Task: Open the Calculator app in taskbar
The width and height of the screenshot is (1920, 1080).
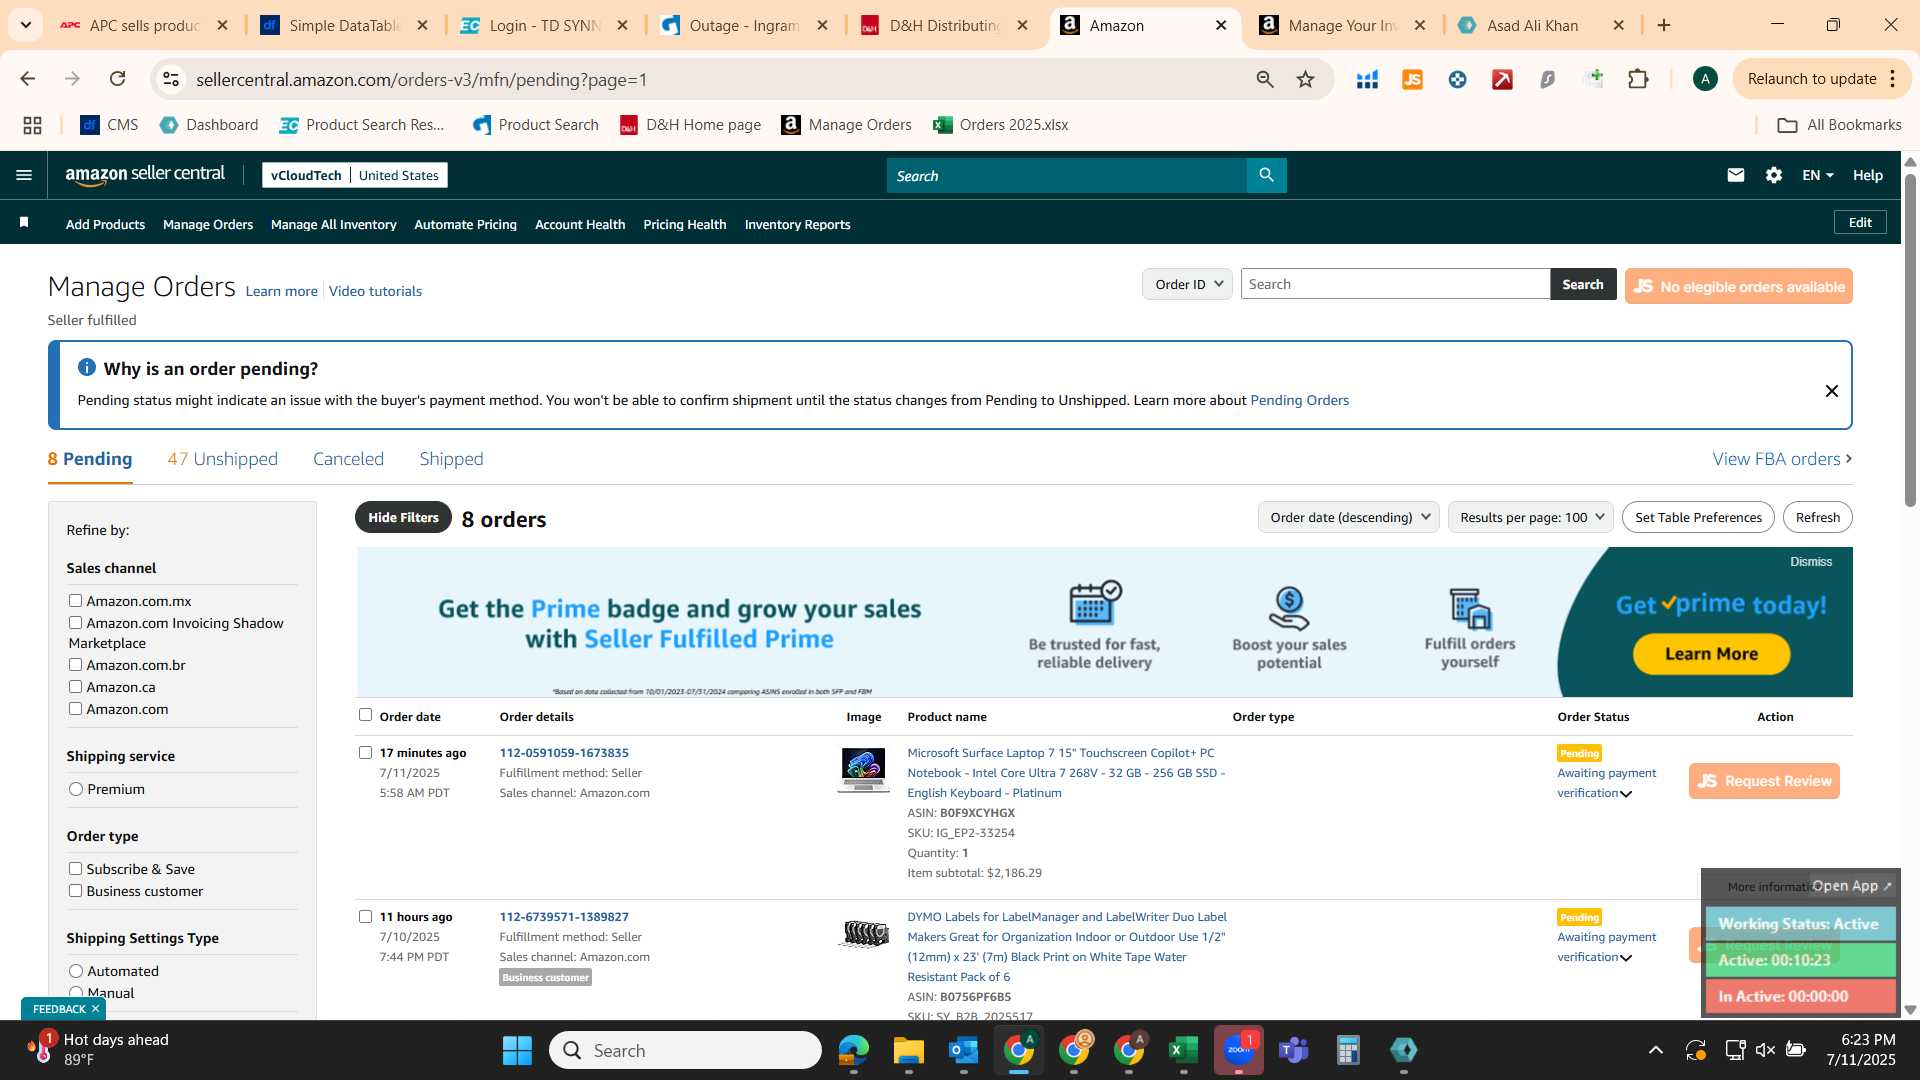Action: point(1348,1050)
